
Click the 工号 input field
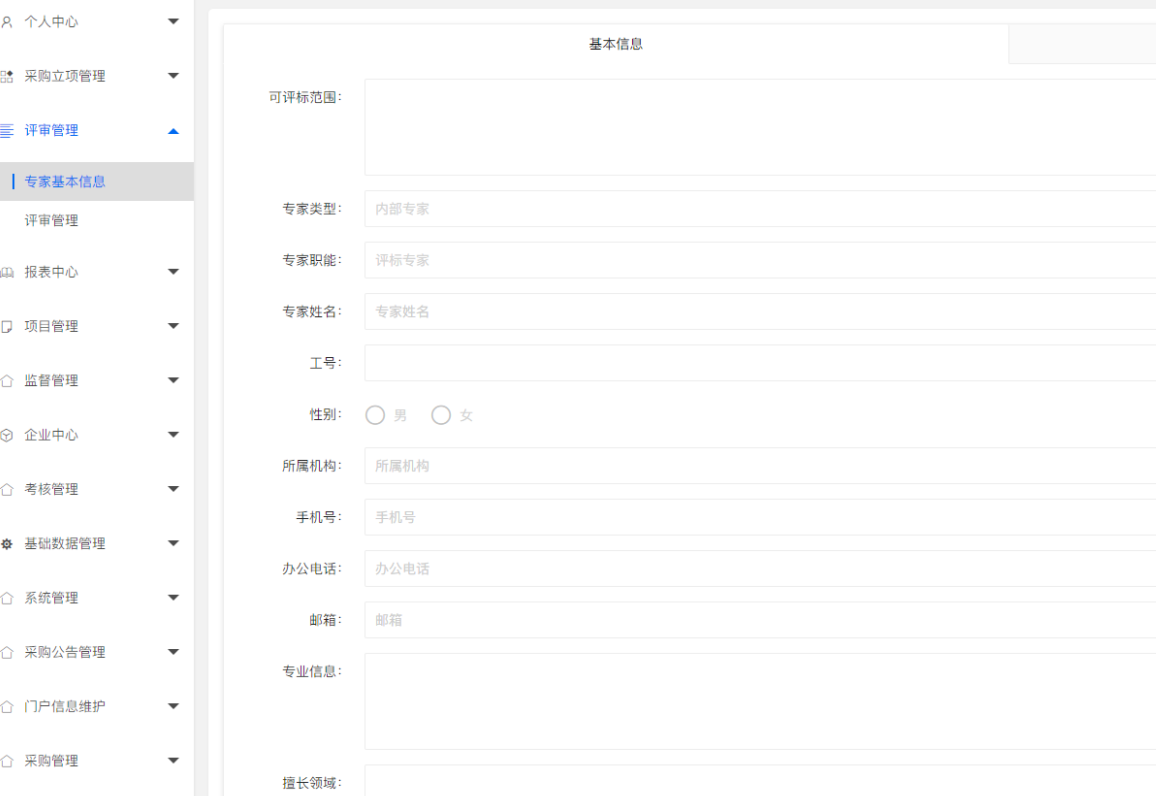pyautogui.click(x=760, y=363)
